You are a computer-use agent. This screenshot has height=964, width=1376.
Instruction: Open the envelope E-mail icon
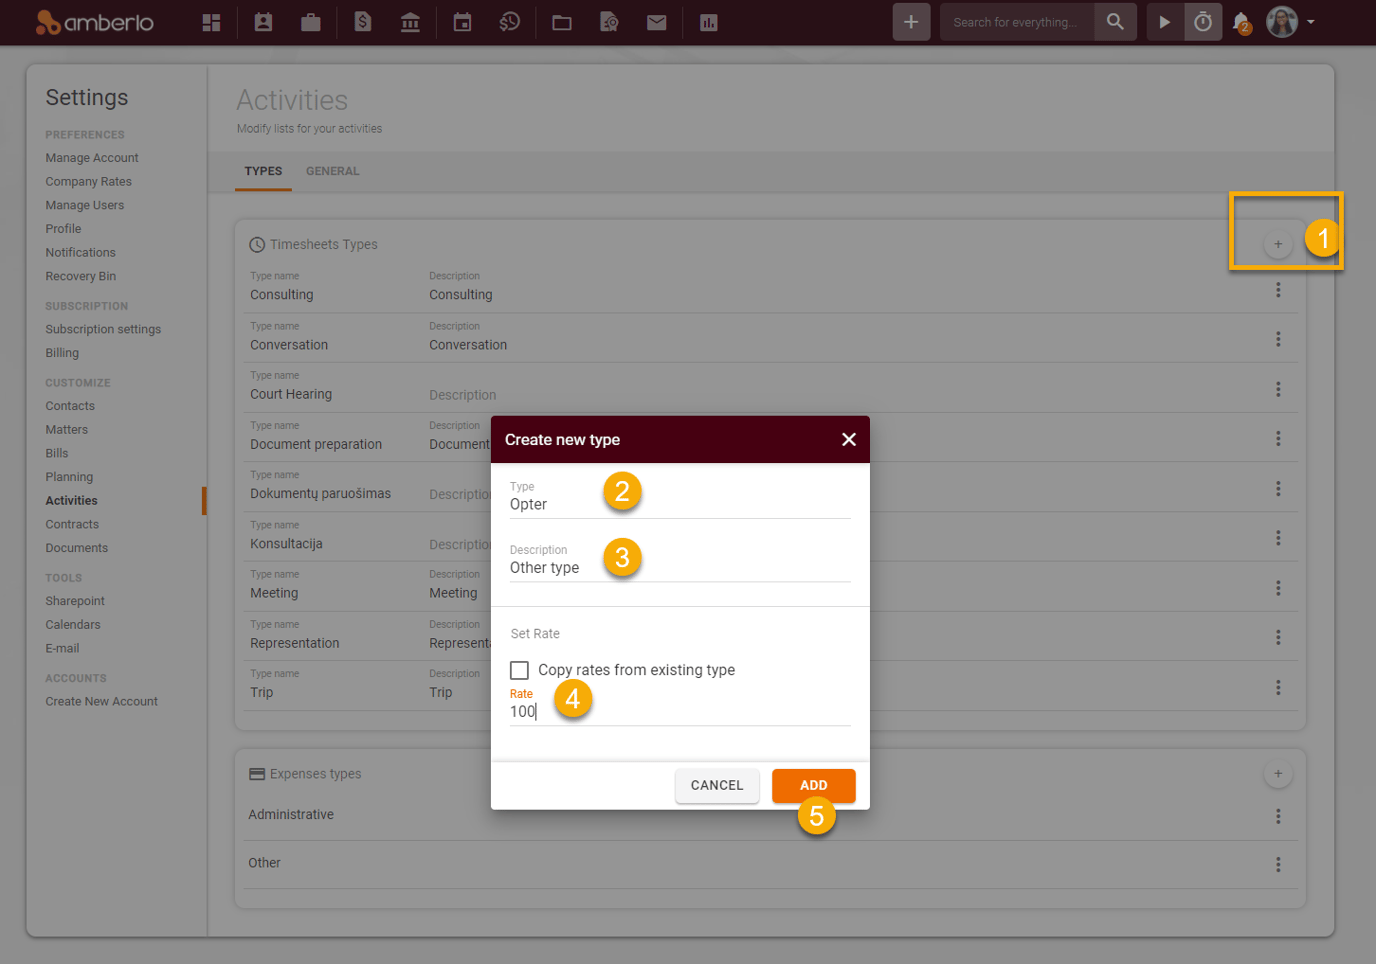pyautogui.click(x=656, y=21)
